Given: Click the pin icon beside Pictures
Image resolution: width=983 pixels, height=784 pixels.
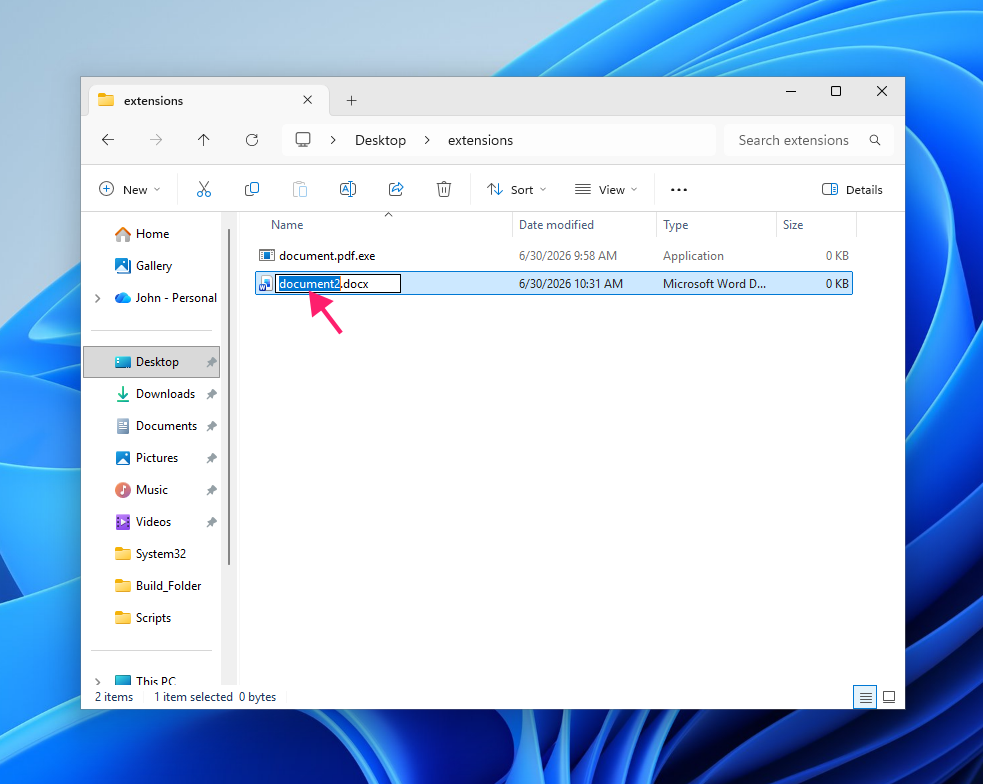Looking at the screenshot, I should tap(212, 458).
